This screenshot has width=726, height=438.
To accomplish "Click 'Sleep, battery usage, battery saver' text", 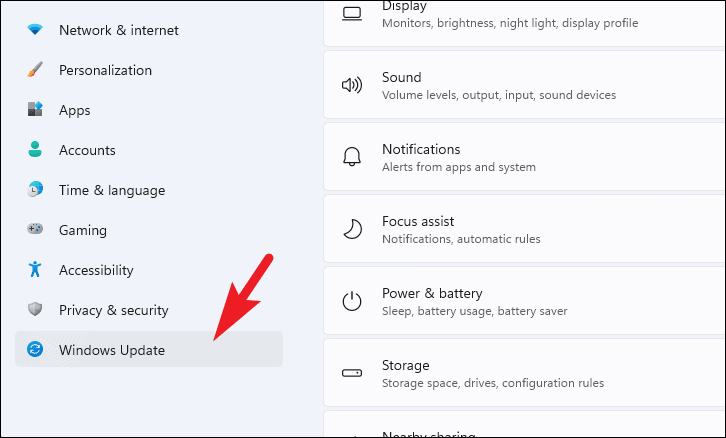I will point(475,311).
